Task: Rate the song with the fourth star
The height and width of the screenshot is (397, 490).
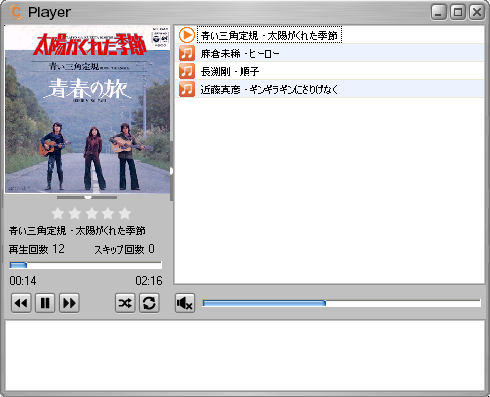Action: point(108,213)
